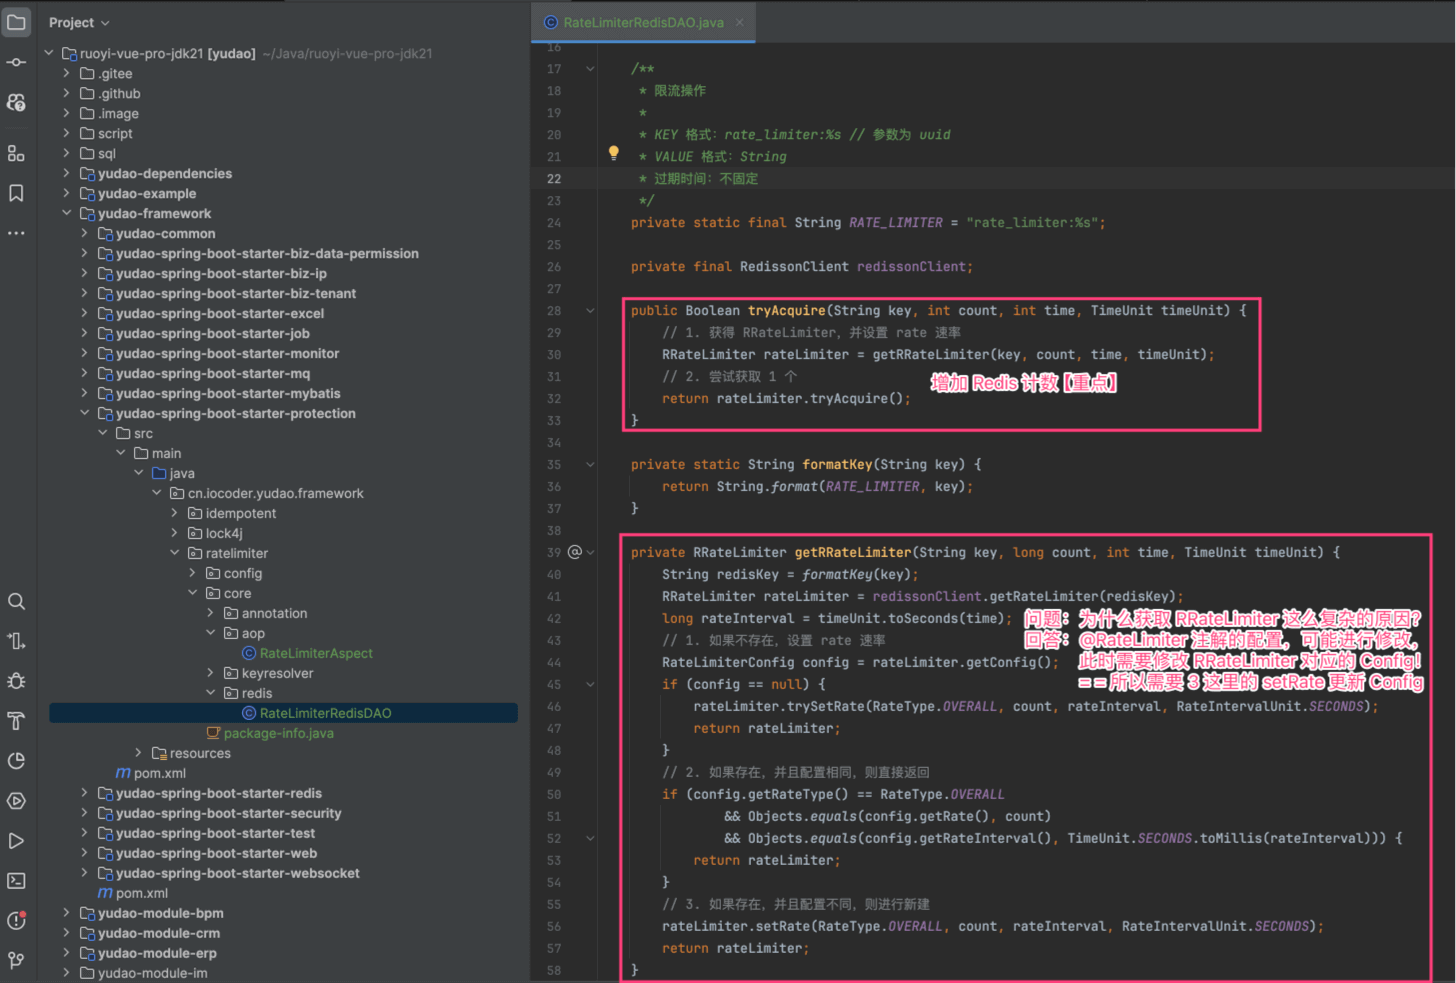Close the RateLimiterRedisDAO.java tab
1456x983 pixels.
pyautogui.click(x=740, y=22)
